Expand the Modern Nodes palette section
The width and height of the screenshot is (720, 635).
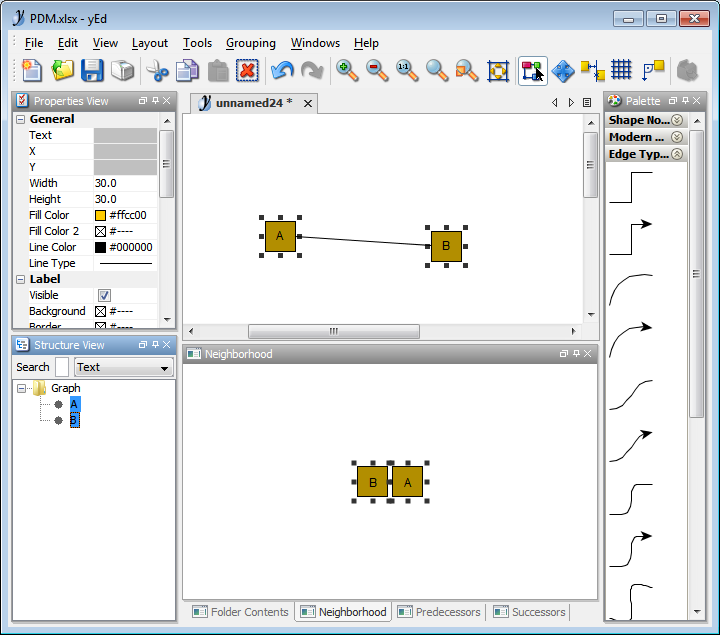(677, 137)
